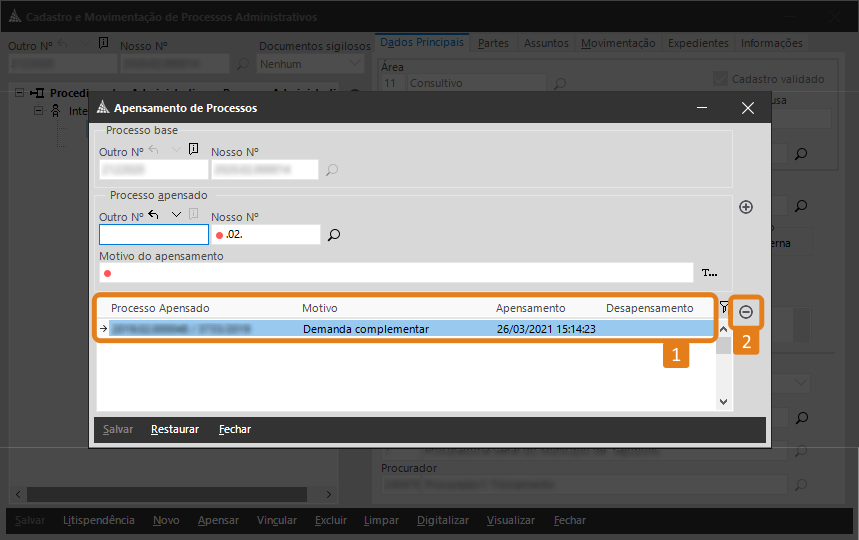
Task: Click into Processo apensado Outro Nº field
Action: 153,235
